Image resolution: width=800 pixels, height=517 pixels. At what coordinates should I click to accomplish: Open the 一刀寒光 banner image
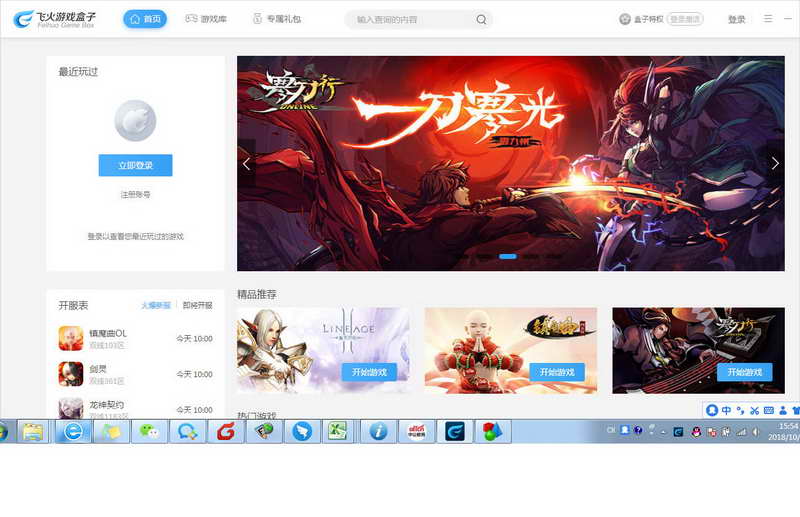511,163
